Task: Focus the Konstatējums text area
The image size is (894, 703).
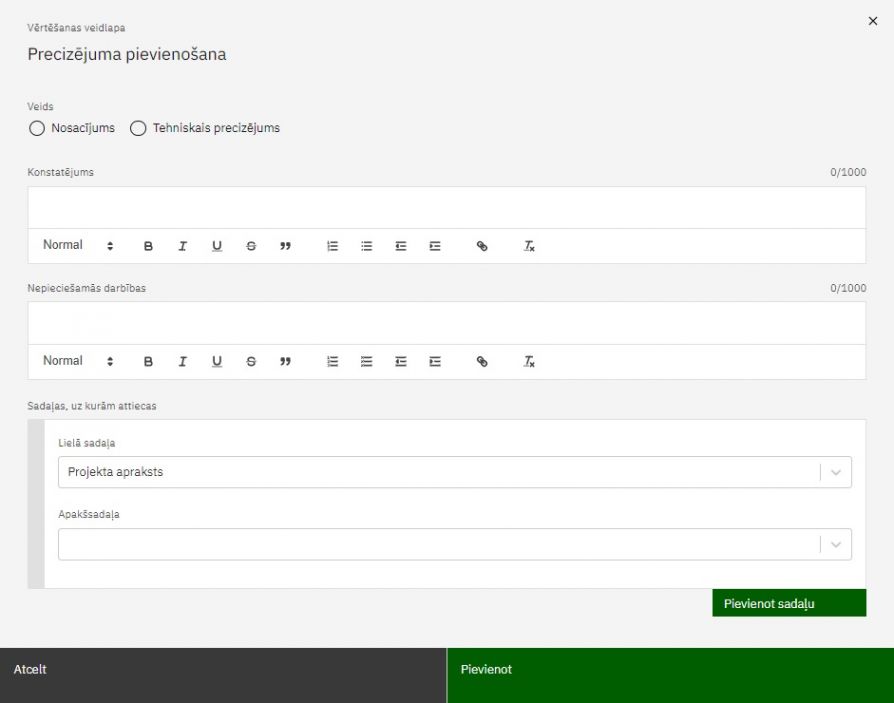Action: pyautogui.click(x=446, y=207)
